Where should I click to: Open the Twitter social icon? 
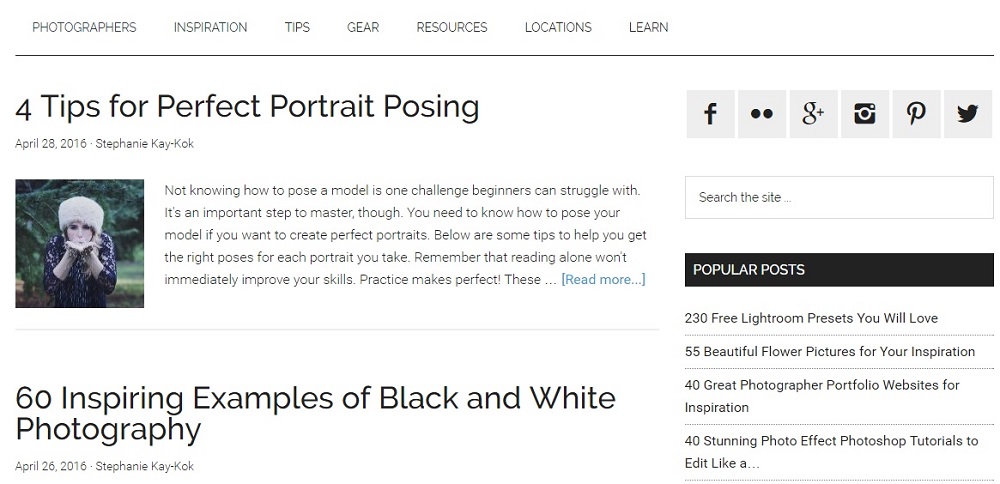tap(967, 114)
